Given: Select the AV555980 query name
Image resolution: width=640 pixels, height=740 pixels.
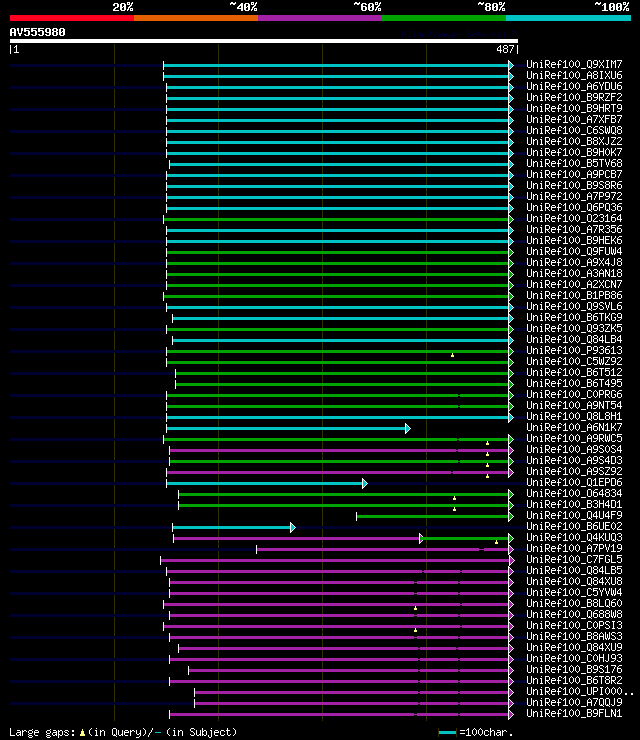Looking at the screenshot, I should 38,32.
